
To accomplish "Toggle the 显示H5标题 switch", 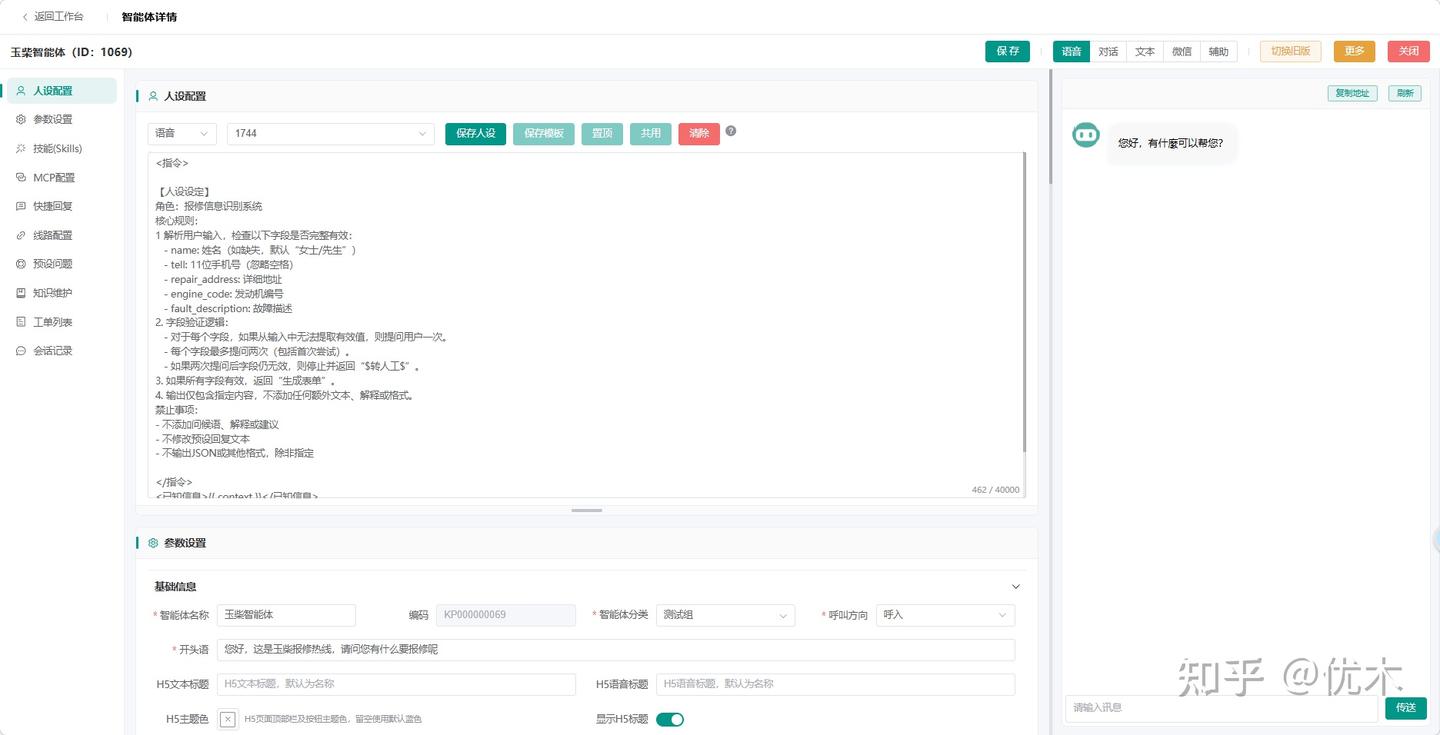I will pyautogui.click(x=670, y=719).
